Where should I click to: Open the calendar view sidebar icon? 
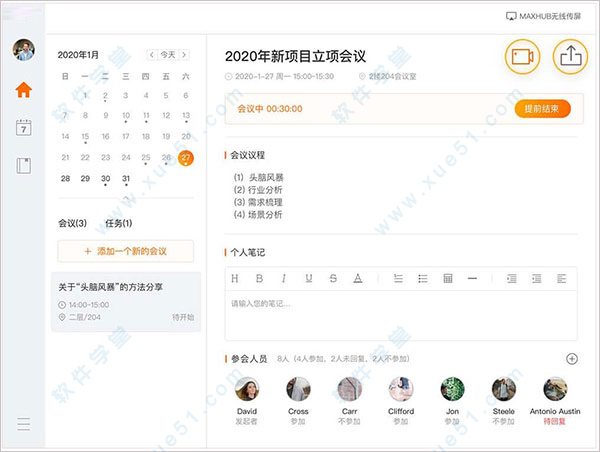pyautogui.click(x=23, y=128)
